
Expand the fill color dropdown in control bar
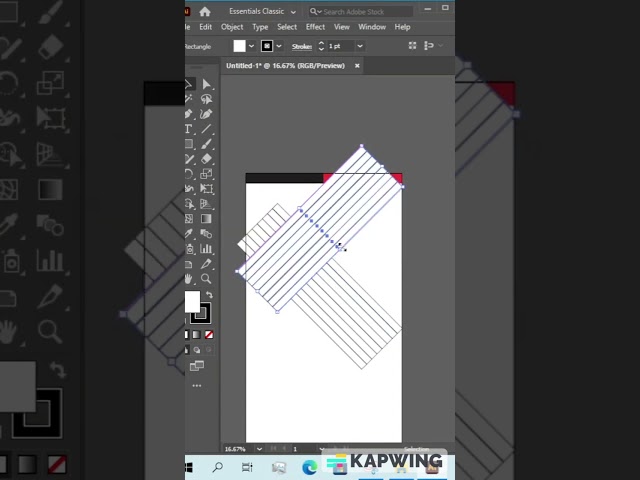[x=251, y=46]
